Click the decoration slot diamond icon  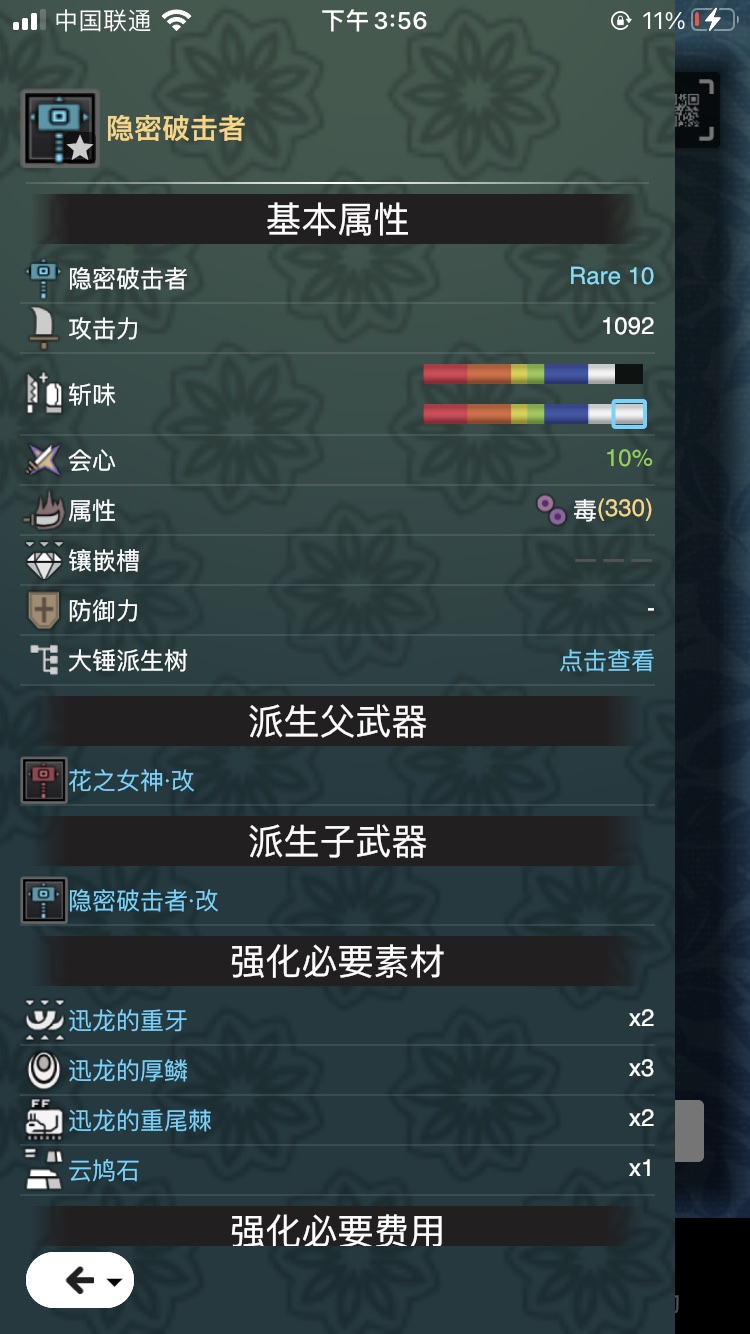coord(43,561)
